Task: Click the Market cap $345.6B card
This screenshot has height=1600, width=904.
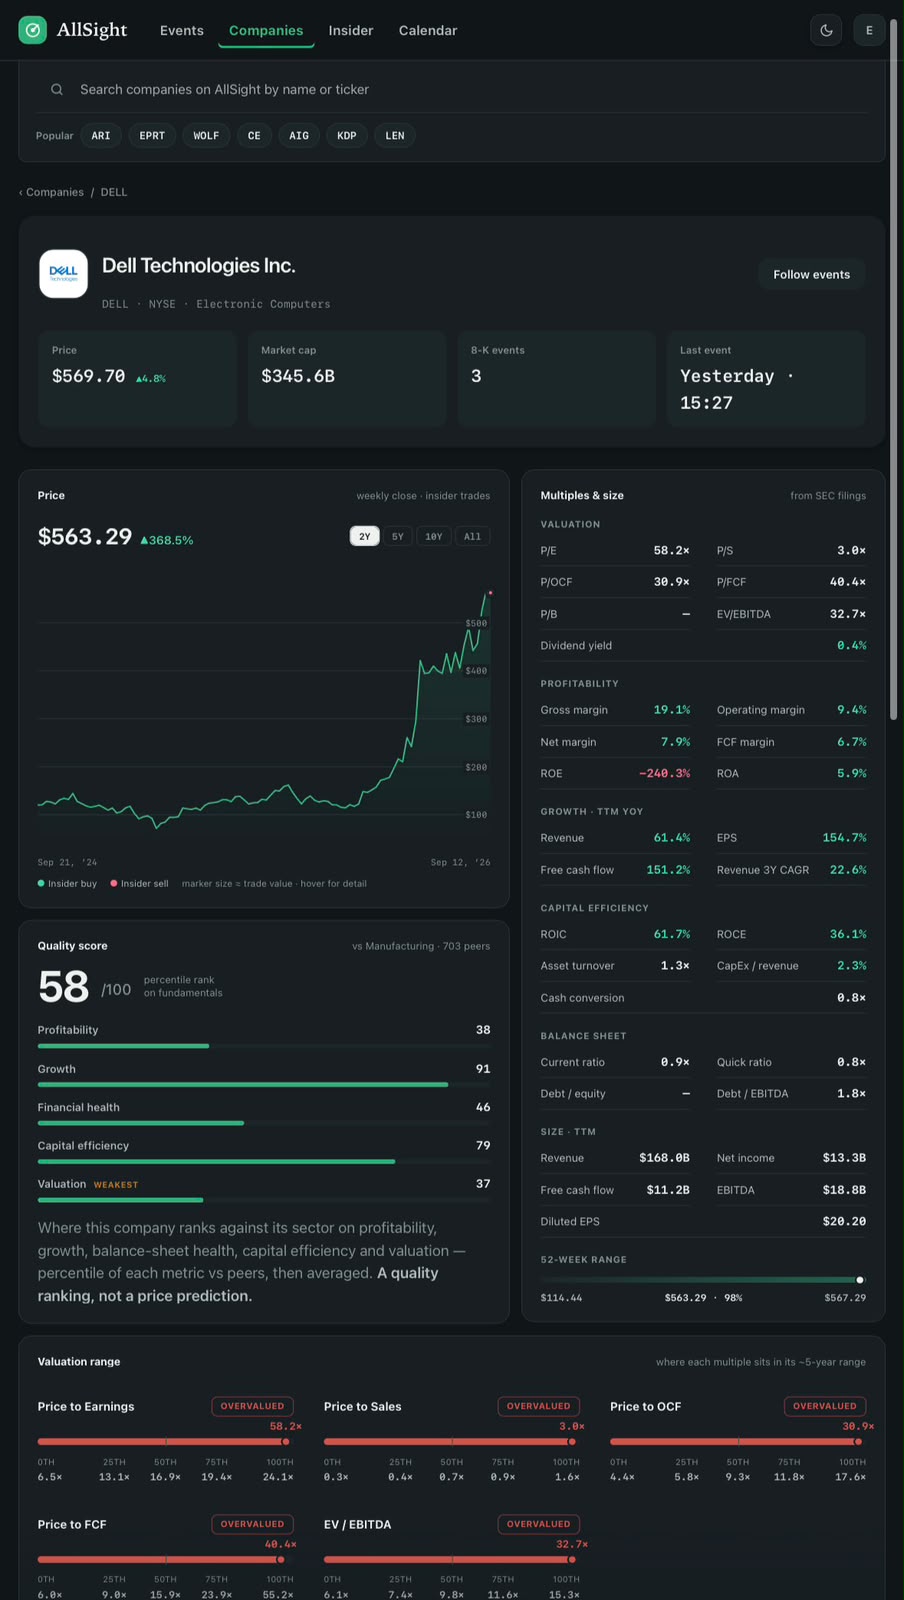Action: (347, 379)
